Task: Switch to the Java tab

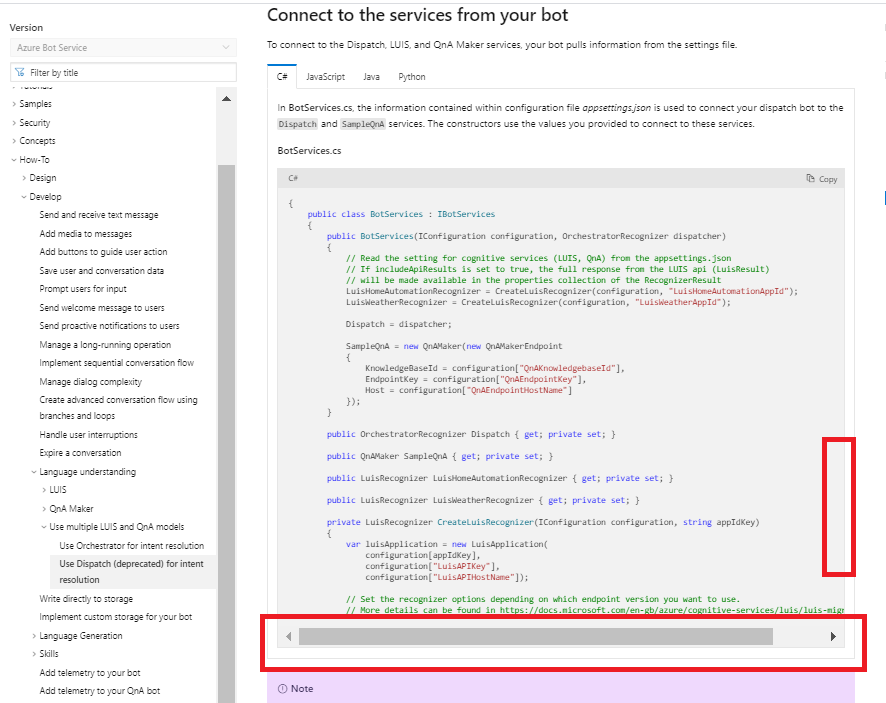Action: tap(371, 76)
